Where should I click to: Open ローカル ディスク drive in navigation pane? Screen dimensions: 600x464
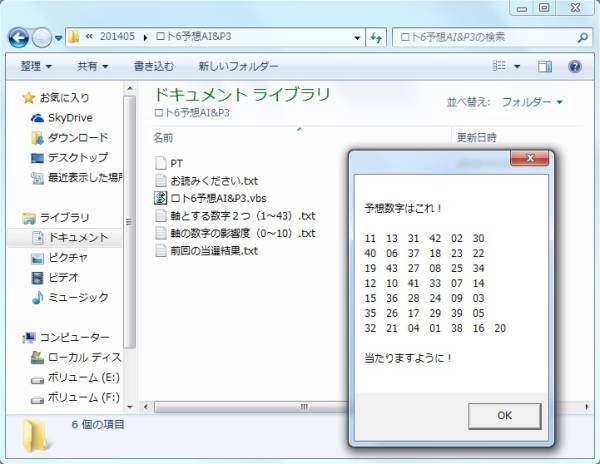76,357
